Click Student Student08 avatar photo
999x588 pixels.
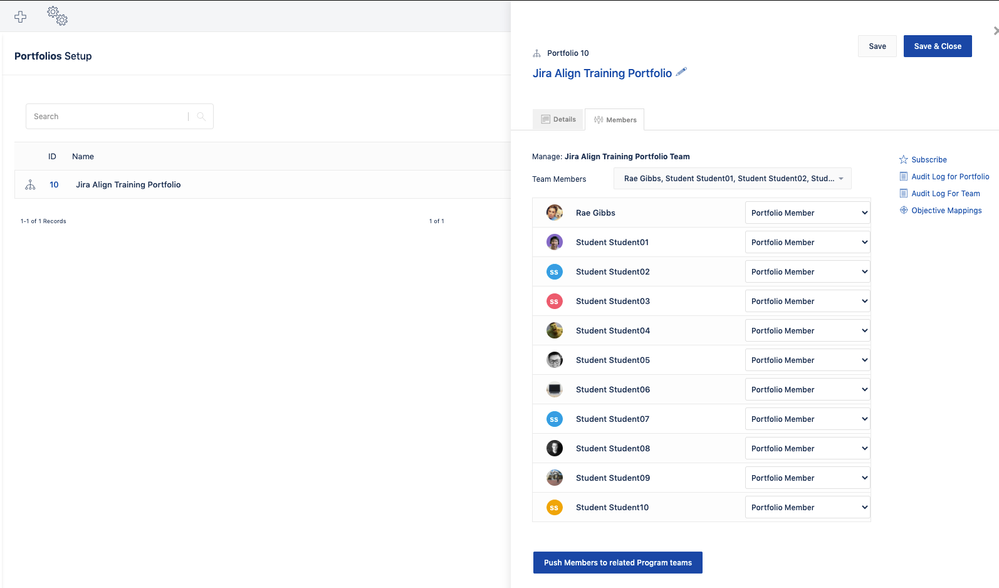[x=554, y=448]
